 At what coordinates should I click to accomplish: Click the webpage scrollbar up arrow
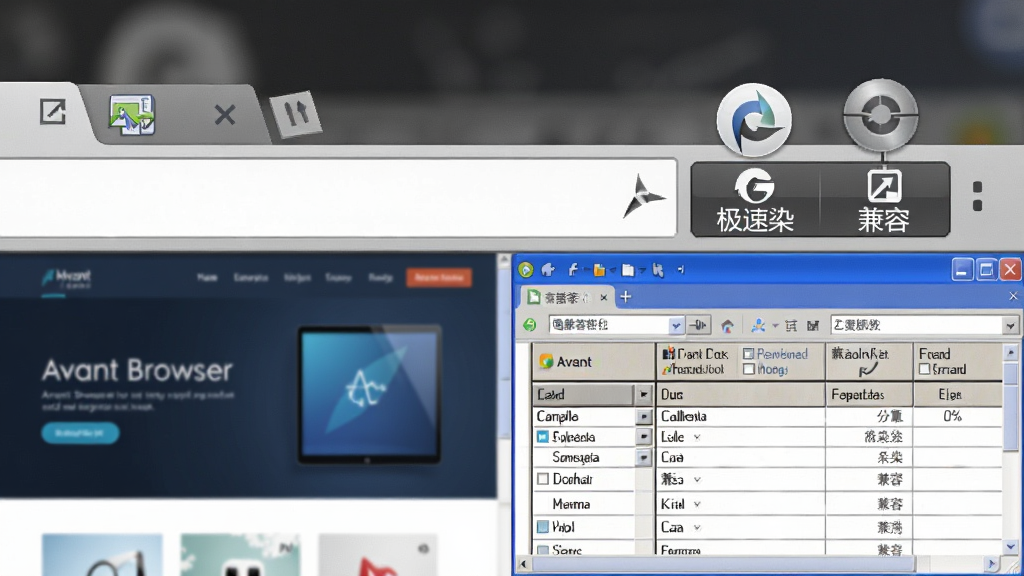coord(504,261)
